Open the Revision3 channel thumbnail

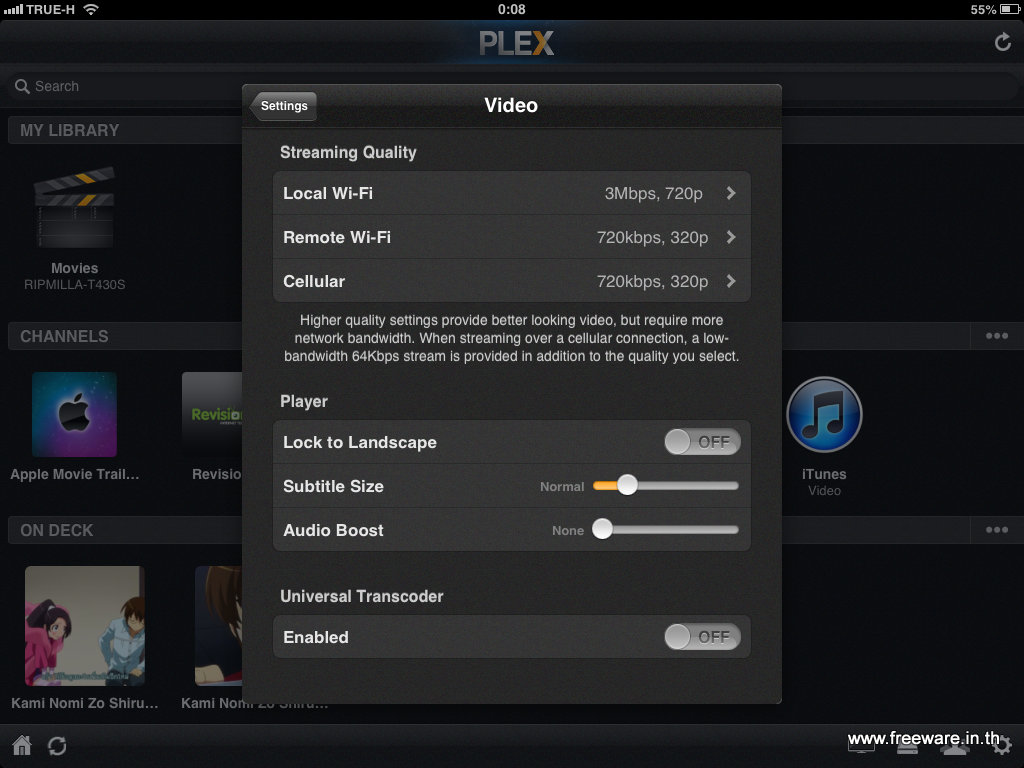click(x=212, y=414)
